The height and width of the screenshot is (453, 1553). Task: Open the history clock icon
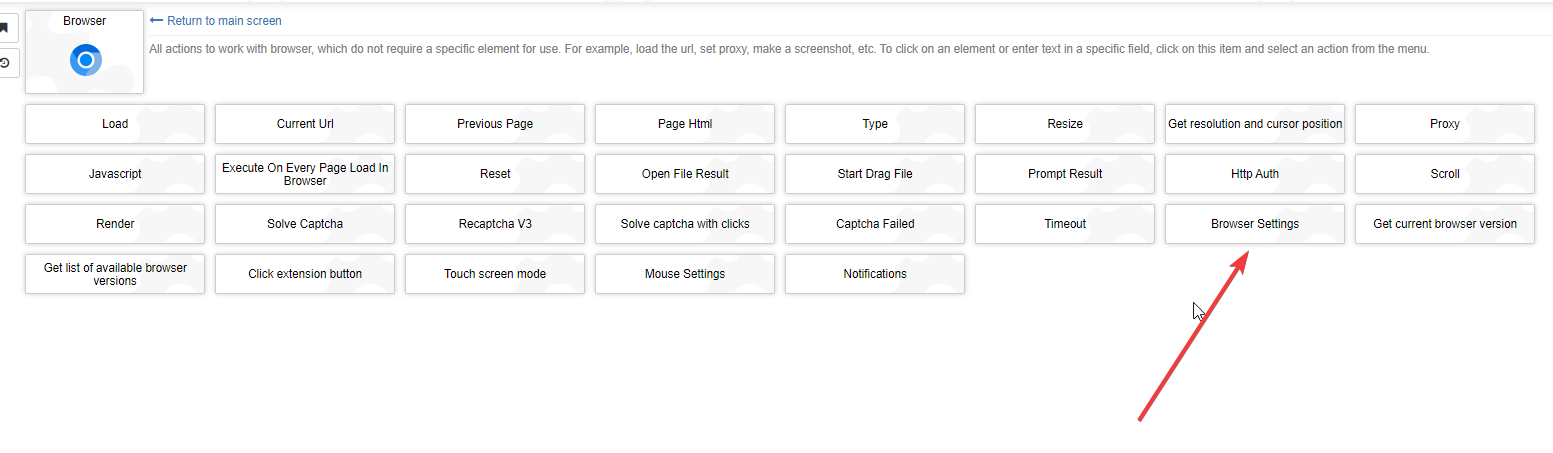(5, 63)
